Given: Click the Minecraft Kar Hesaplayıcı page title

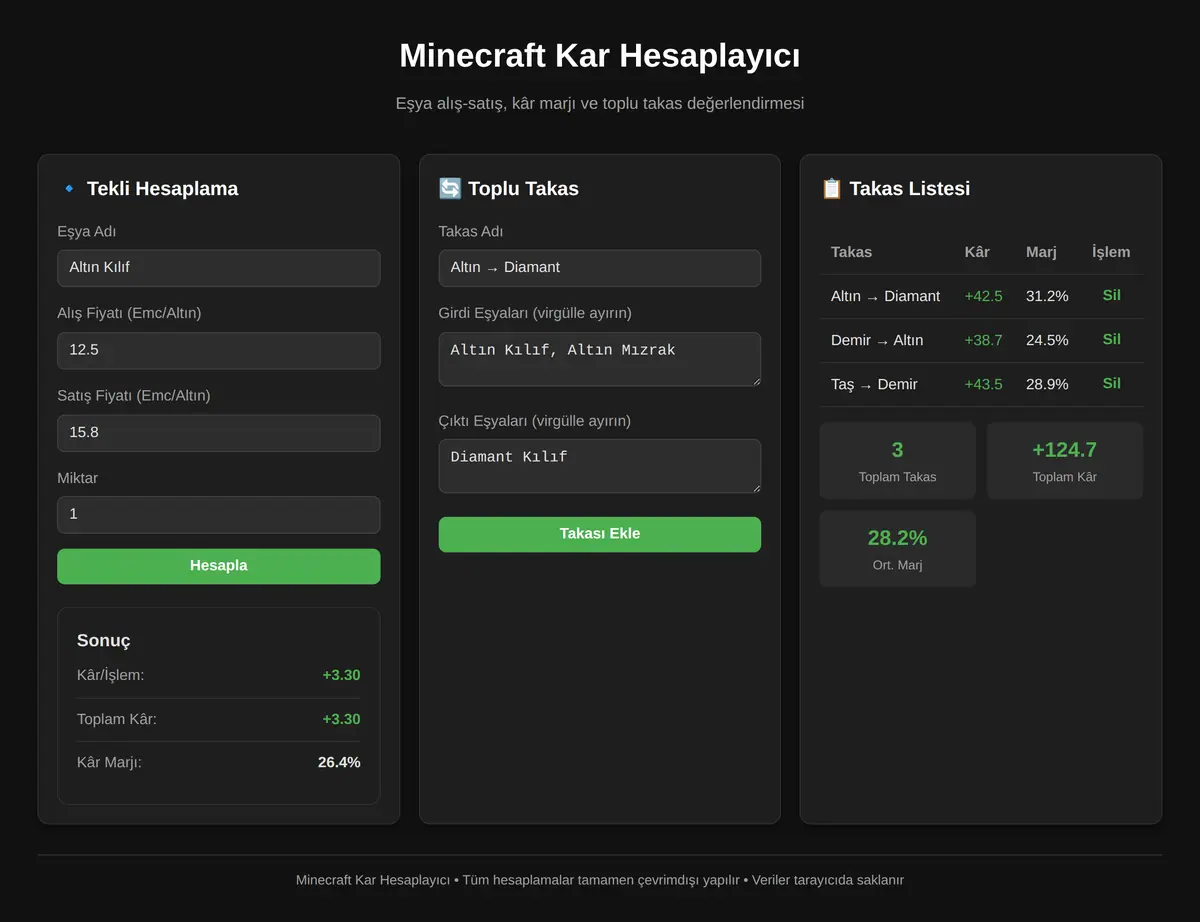Looking at the screenshot, I should pos(599,56).
